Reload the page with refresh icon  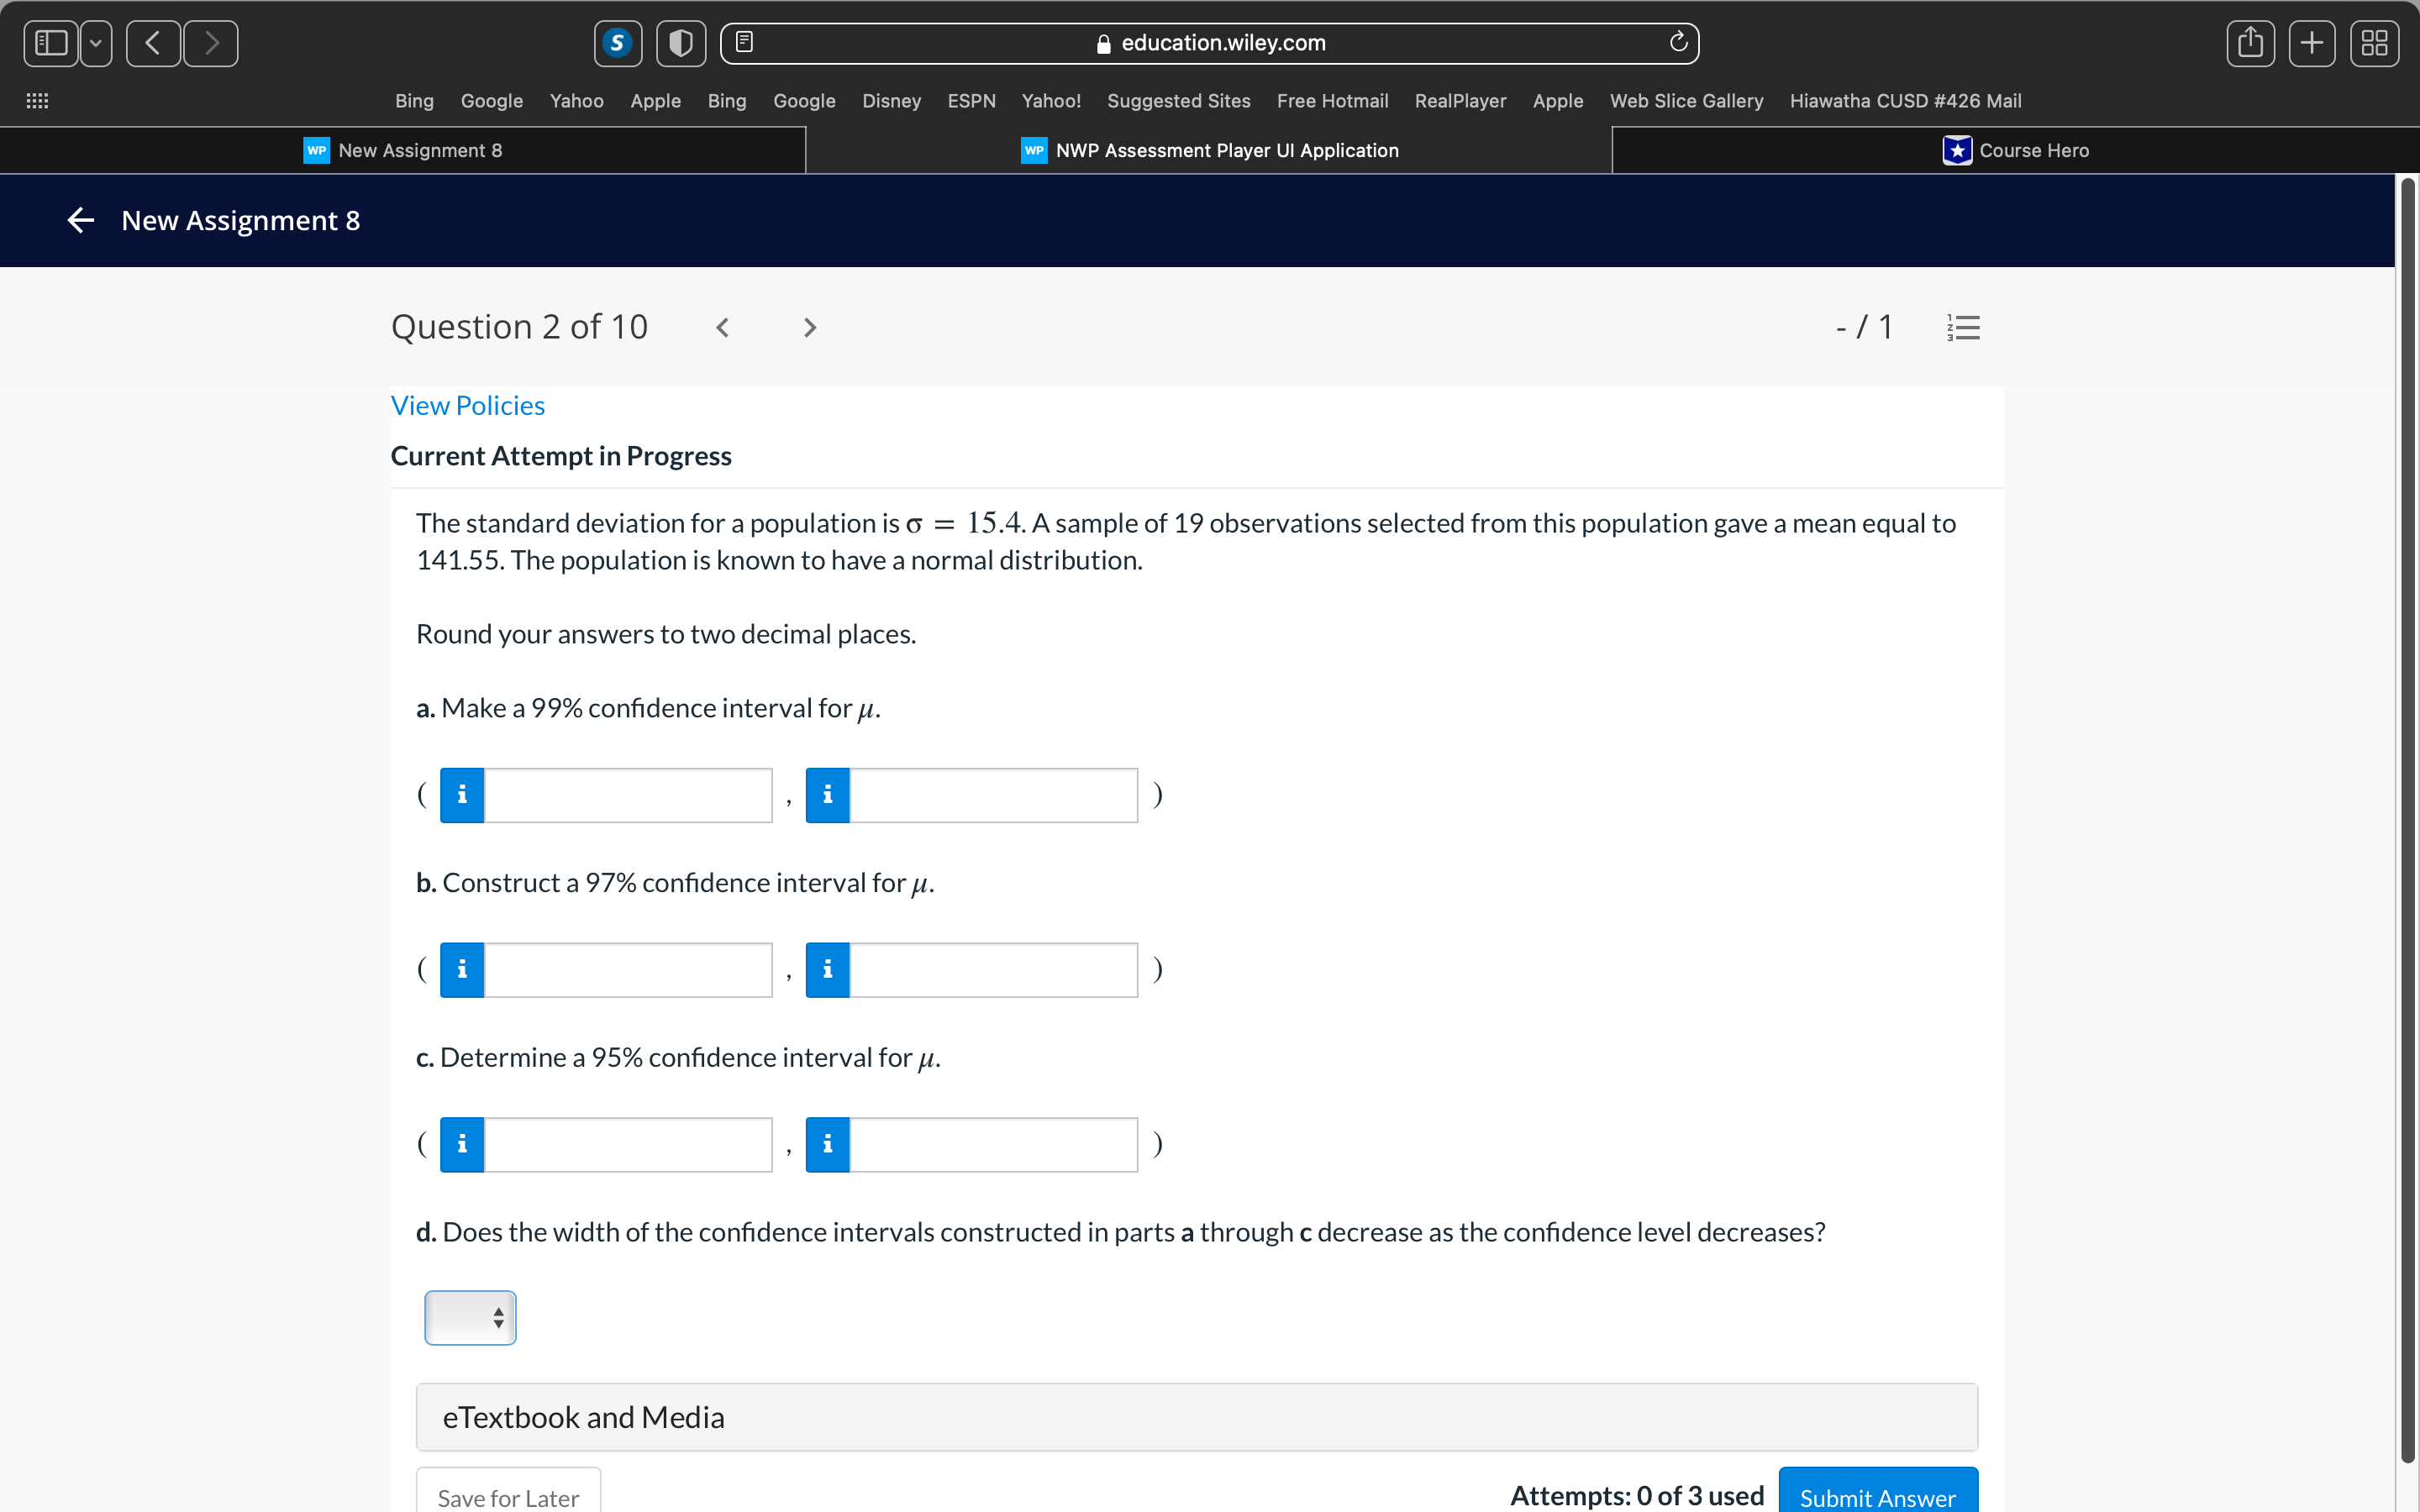tap(1678, 42)
